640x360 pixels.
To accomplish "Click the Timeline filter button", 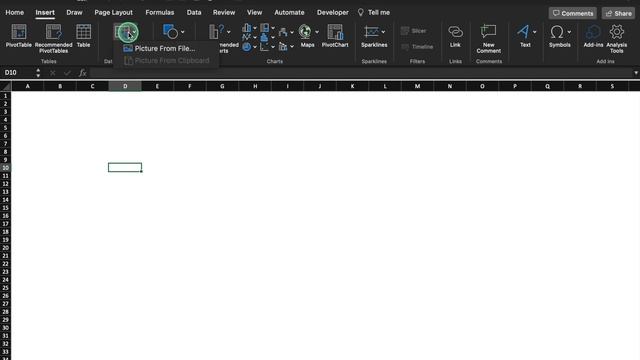I will (x=417, y=47).
